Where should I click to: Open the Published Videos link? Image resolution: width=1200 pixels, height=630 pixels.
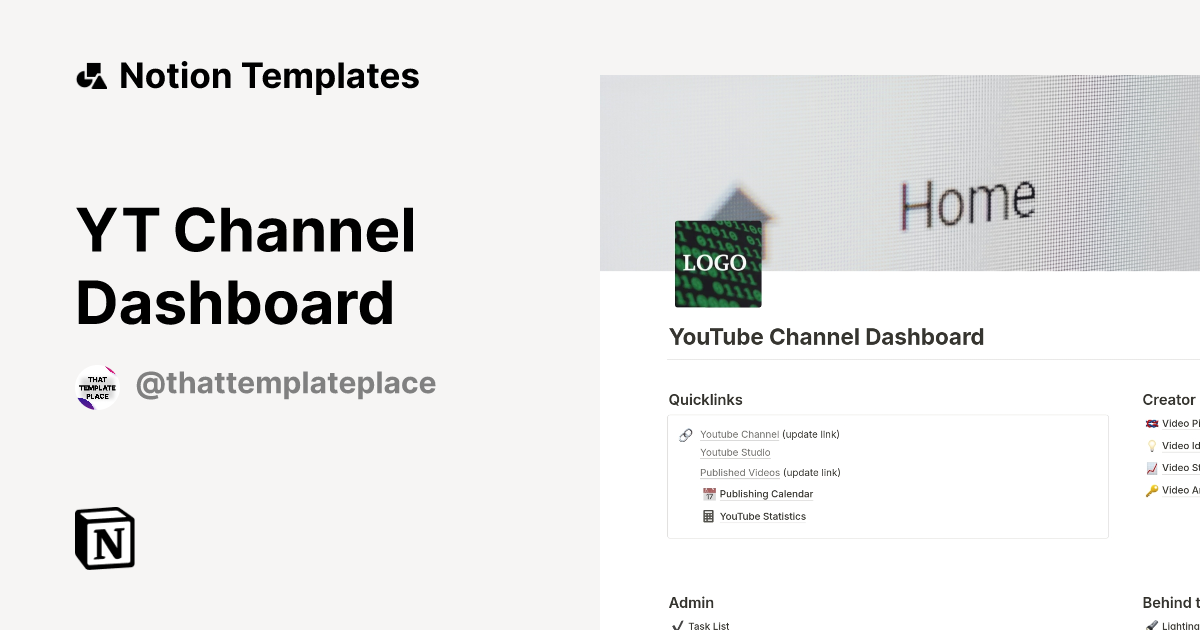[x=740, y=472]
